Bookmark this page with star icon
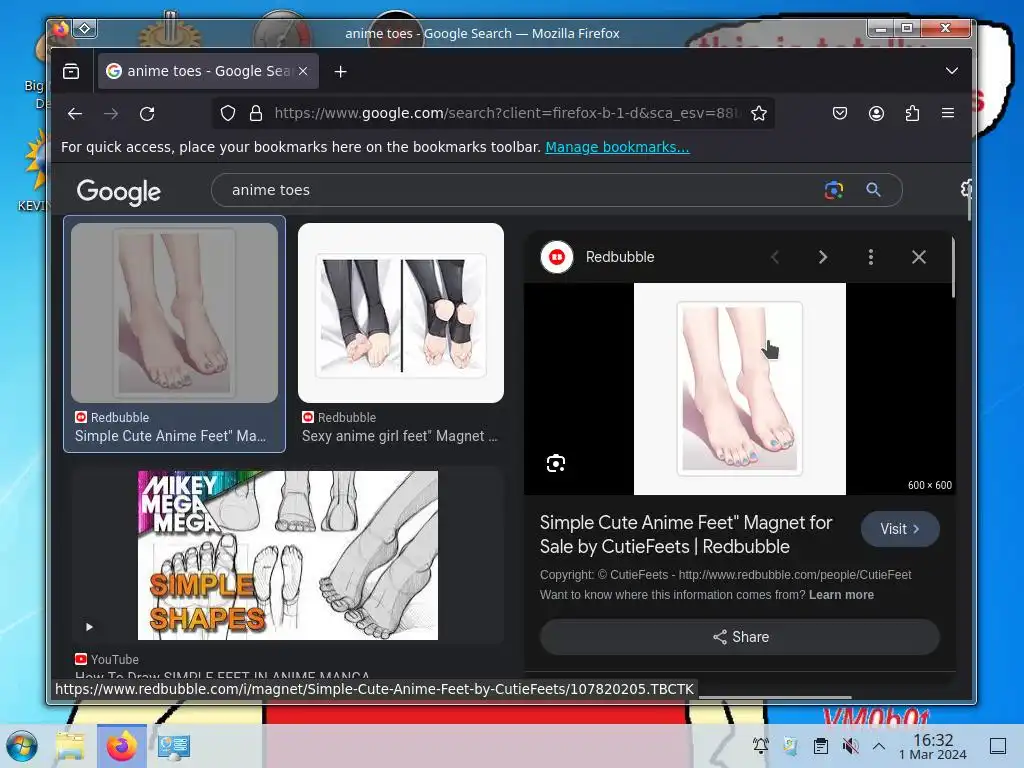The image size is (1024, 768). point(759,114)
